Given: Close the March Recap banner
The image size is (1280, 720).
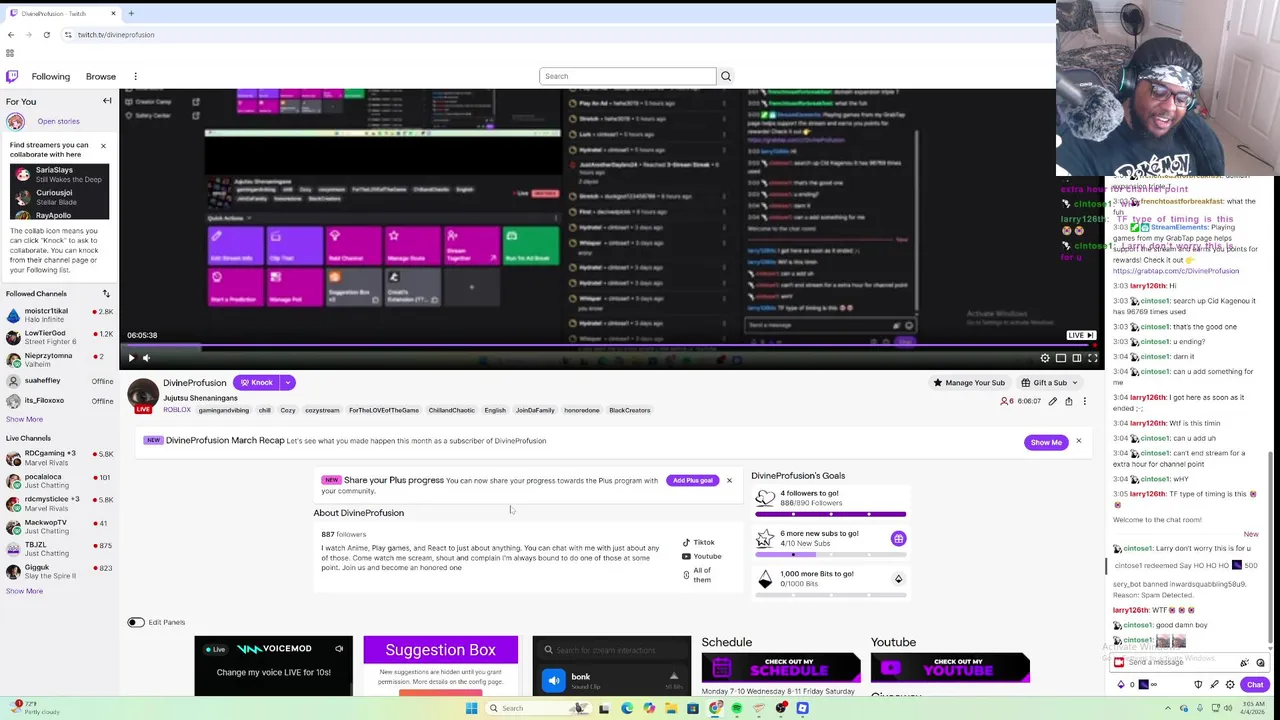Looking at the screenshot, I should 1078,441.
